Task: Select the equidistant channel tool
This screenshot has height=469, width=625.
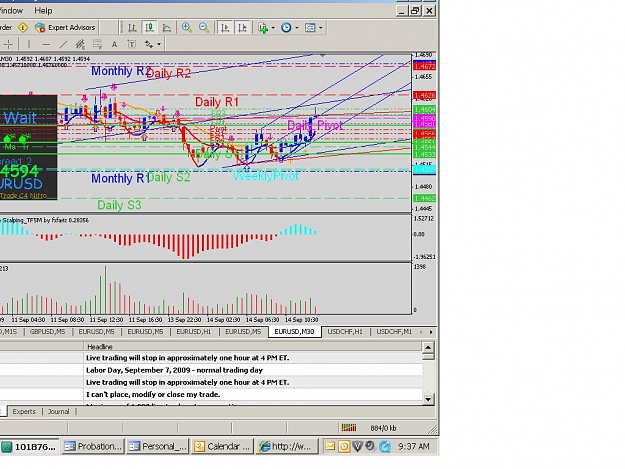Action: [80, 44]
